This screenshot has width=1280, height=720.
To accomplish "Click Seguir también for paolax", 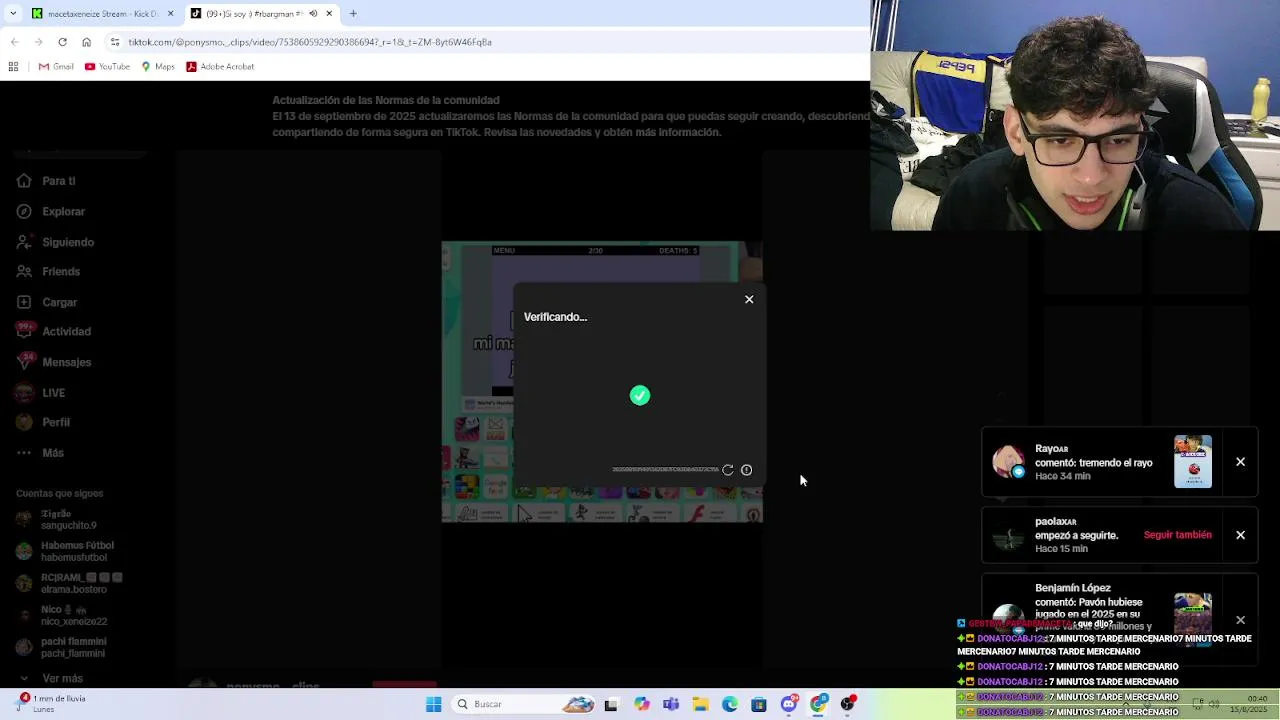I will click(x=1177, y=535).
